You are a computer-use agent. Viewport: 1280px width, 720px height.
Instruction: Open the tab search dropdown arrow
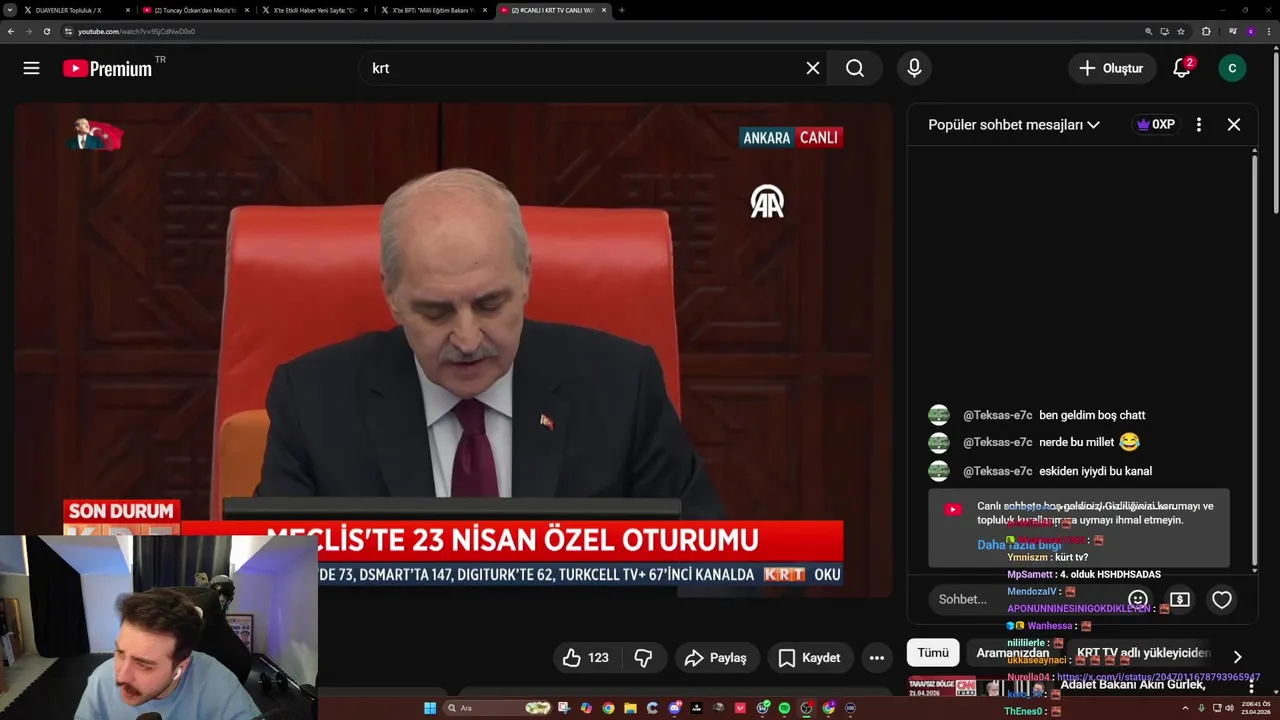[9, 10]
